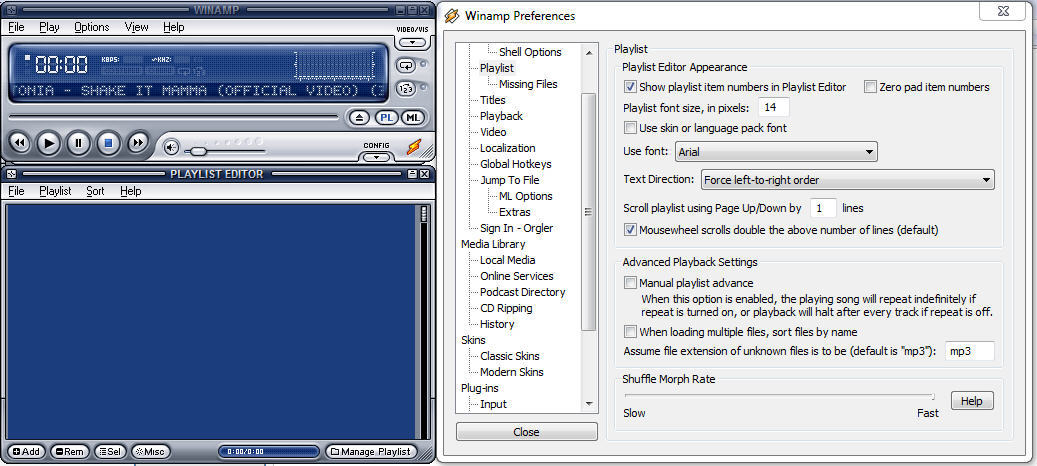Viewport: 1037px width, 466px height.
Task: Click the Playlist font size field
Action: pyautogui.click(x=774, y=107)
